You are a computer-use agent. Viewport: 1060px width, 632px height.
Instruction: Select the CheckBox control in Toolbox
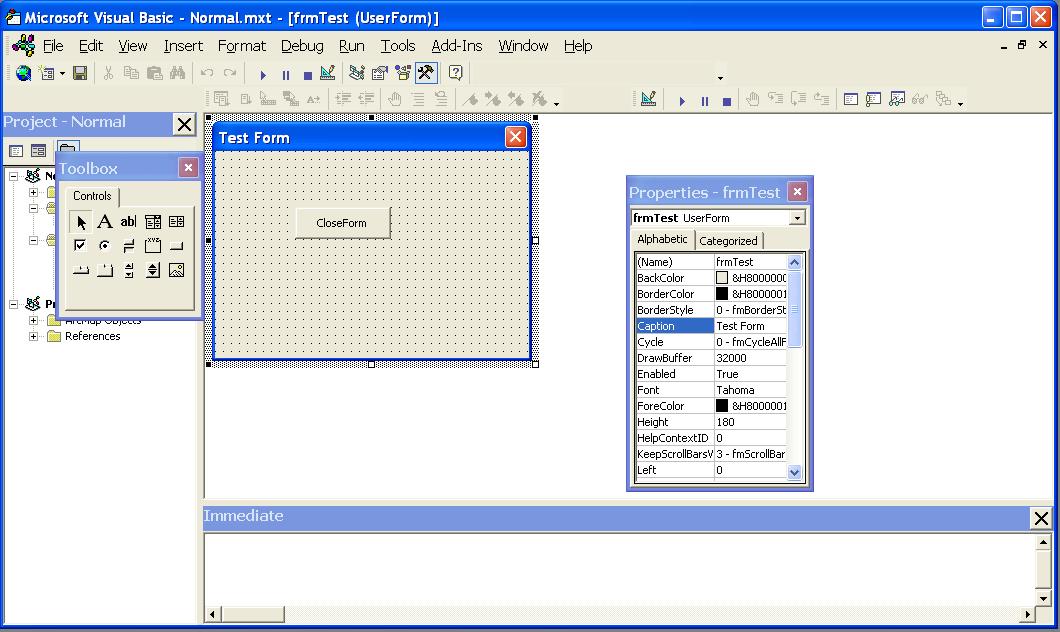80,245
